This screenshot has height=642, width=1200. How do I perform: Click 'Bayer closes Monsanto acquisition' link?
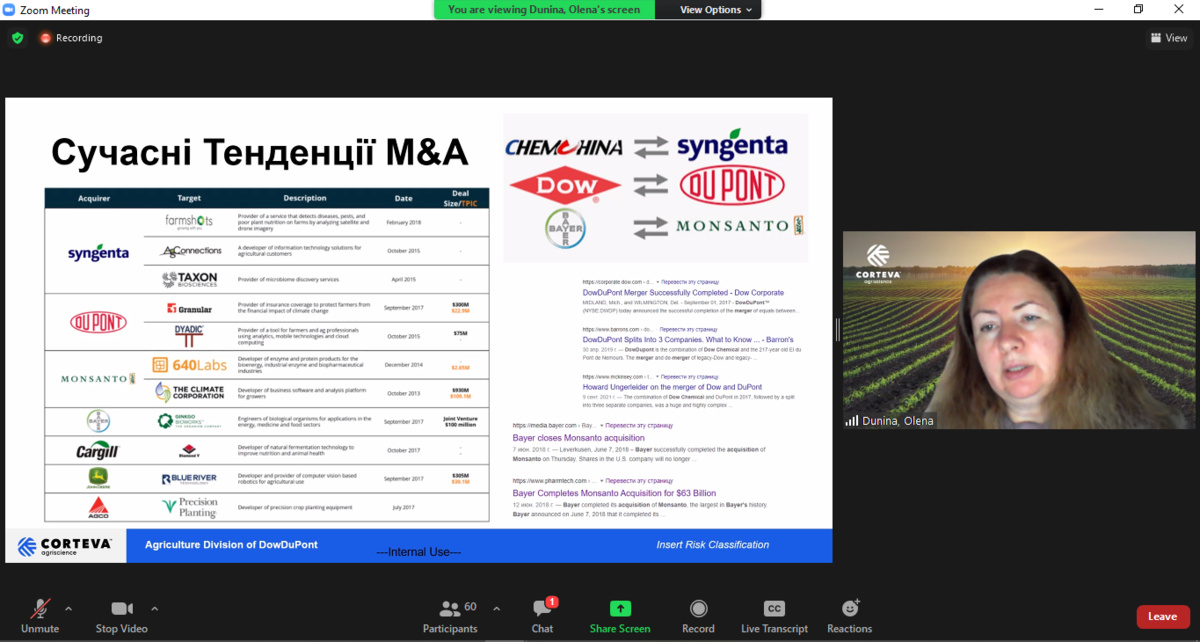click(577, 437)
